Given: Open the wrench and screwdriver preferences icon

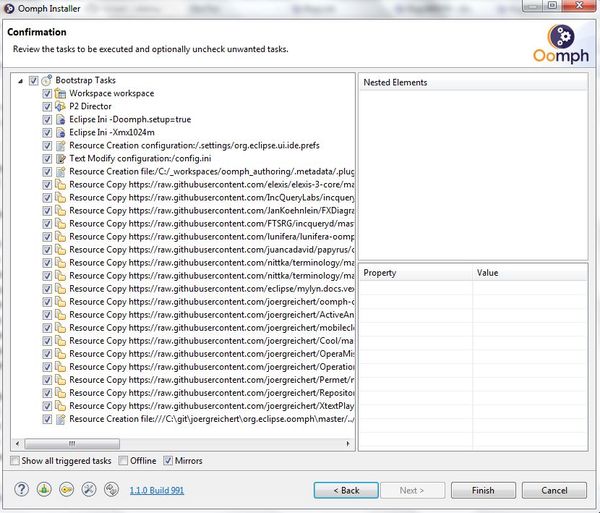Looking at the screenshot, I should [89, 489].
